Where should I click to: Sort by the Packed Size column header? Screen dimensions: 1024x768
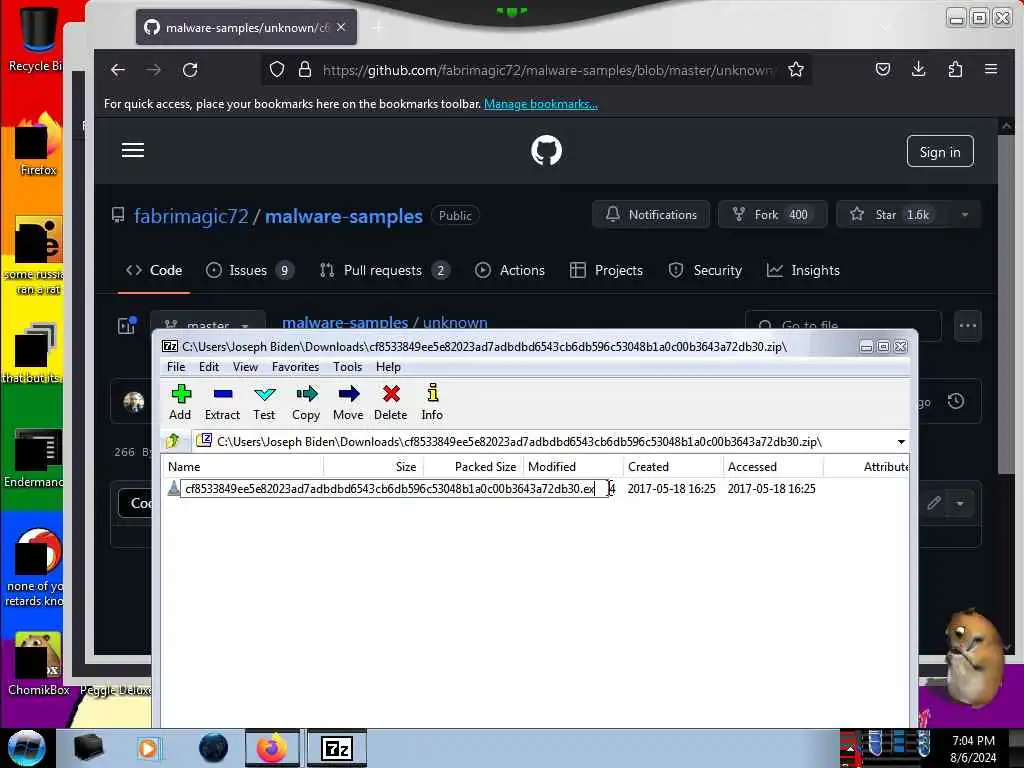[x=473, y=466]
